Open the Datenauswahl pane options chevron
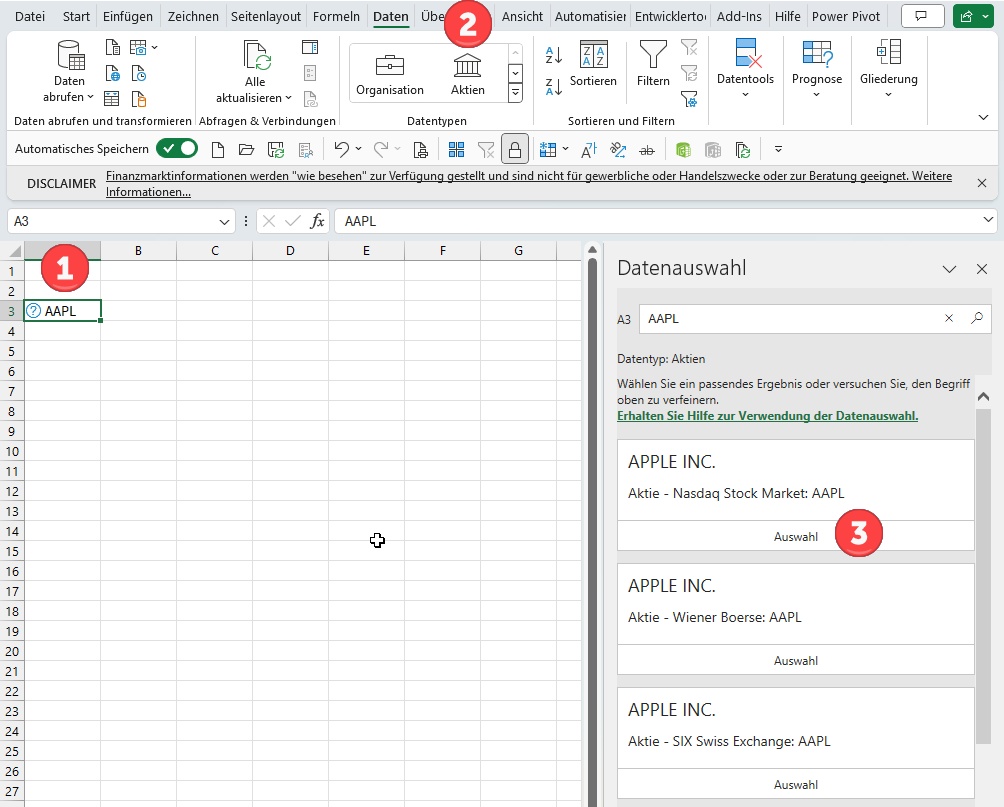The image size is (1004, 807). (950, 269)
